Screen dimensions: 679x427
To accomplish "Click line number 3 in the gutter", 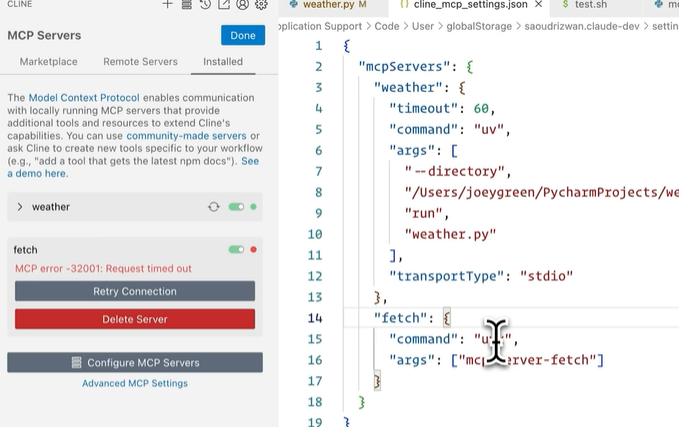I will pos(319,87).
